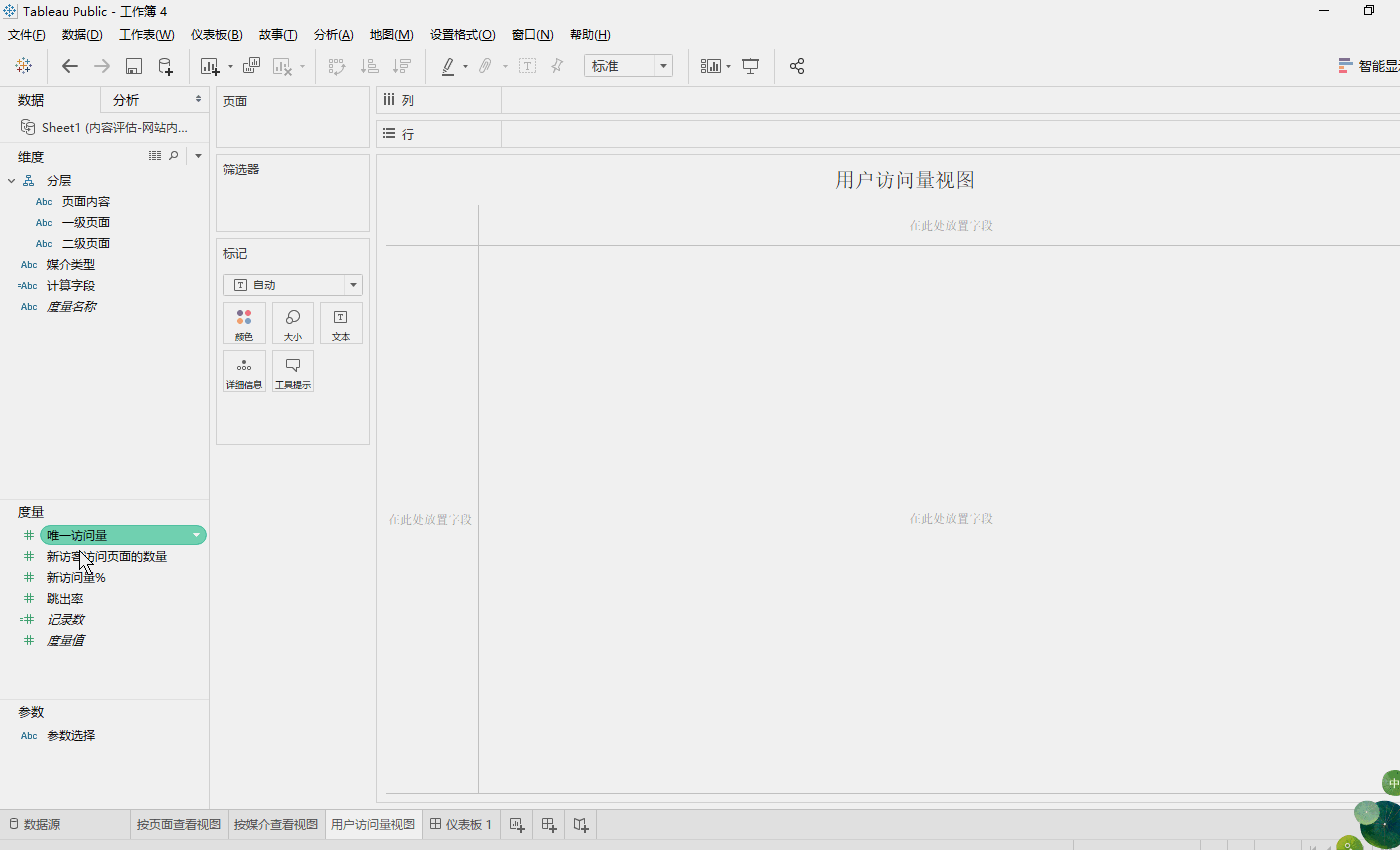Create a new worksheet from the toolbar chart icon
This screenshot has height=850, width=1400.
tap(210, 66)
